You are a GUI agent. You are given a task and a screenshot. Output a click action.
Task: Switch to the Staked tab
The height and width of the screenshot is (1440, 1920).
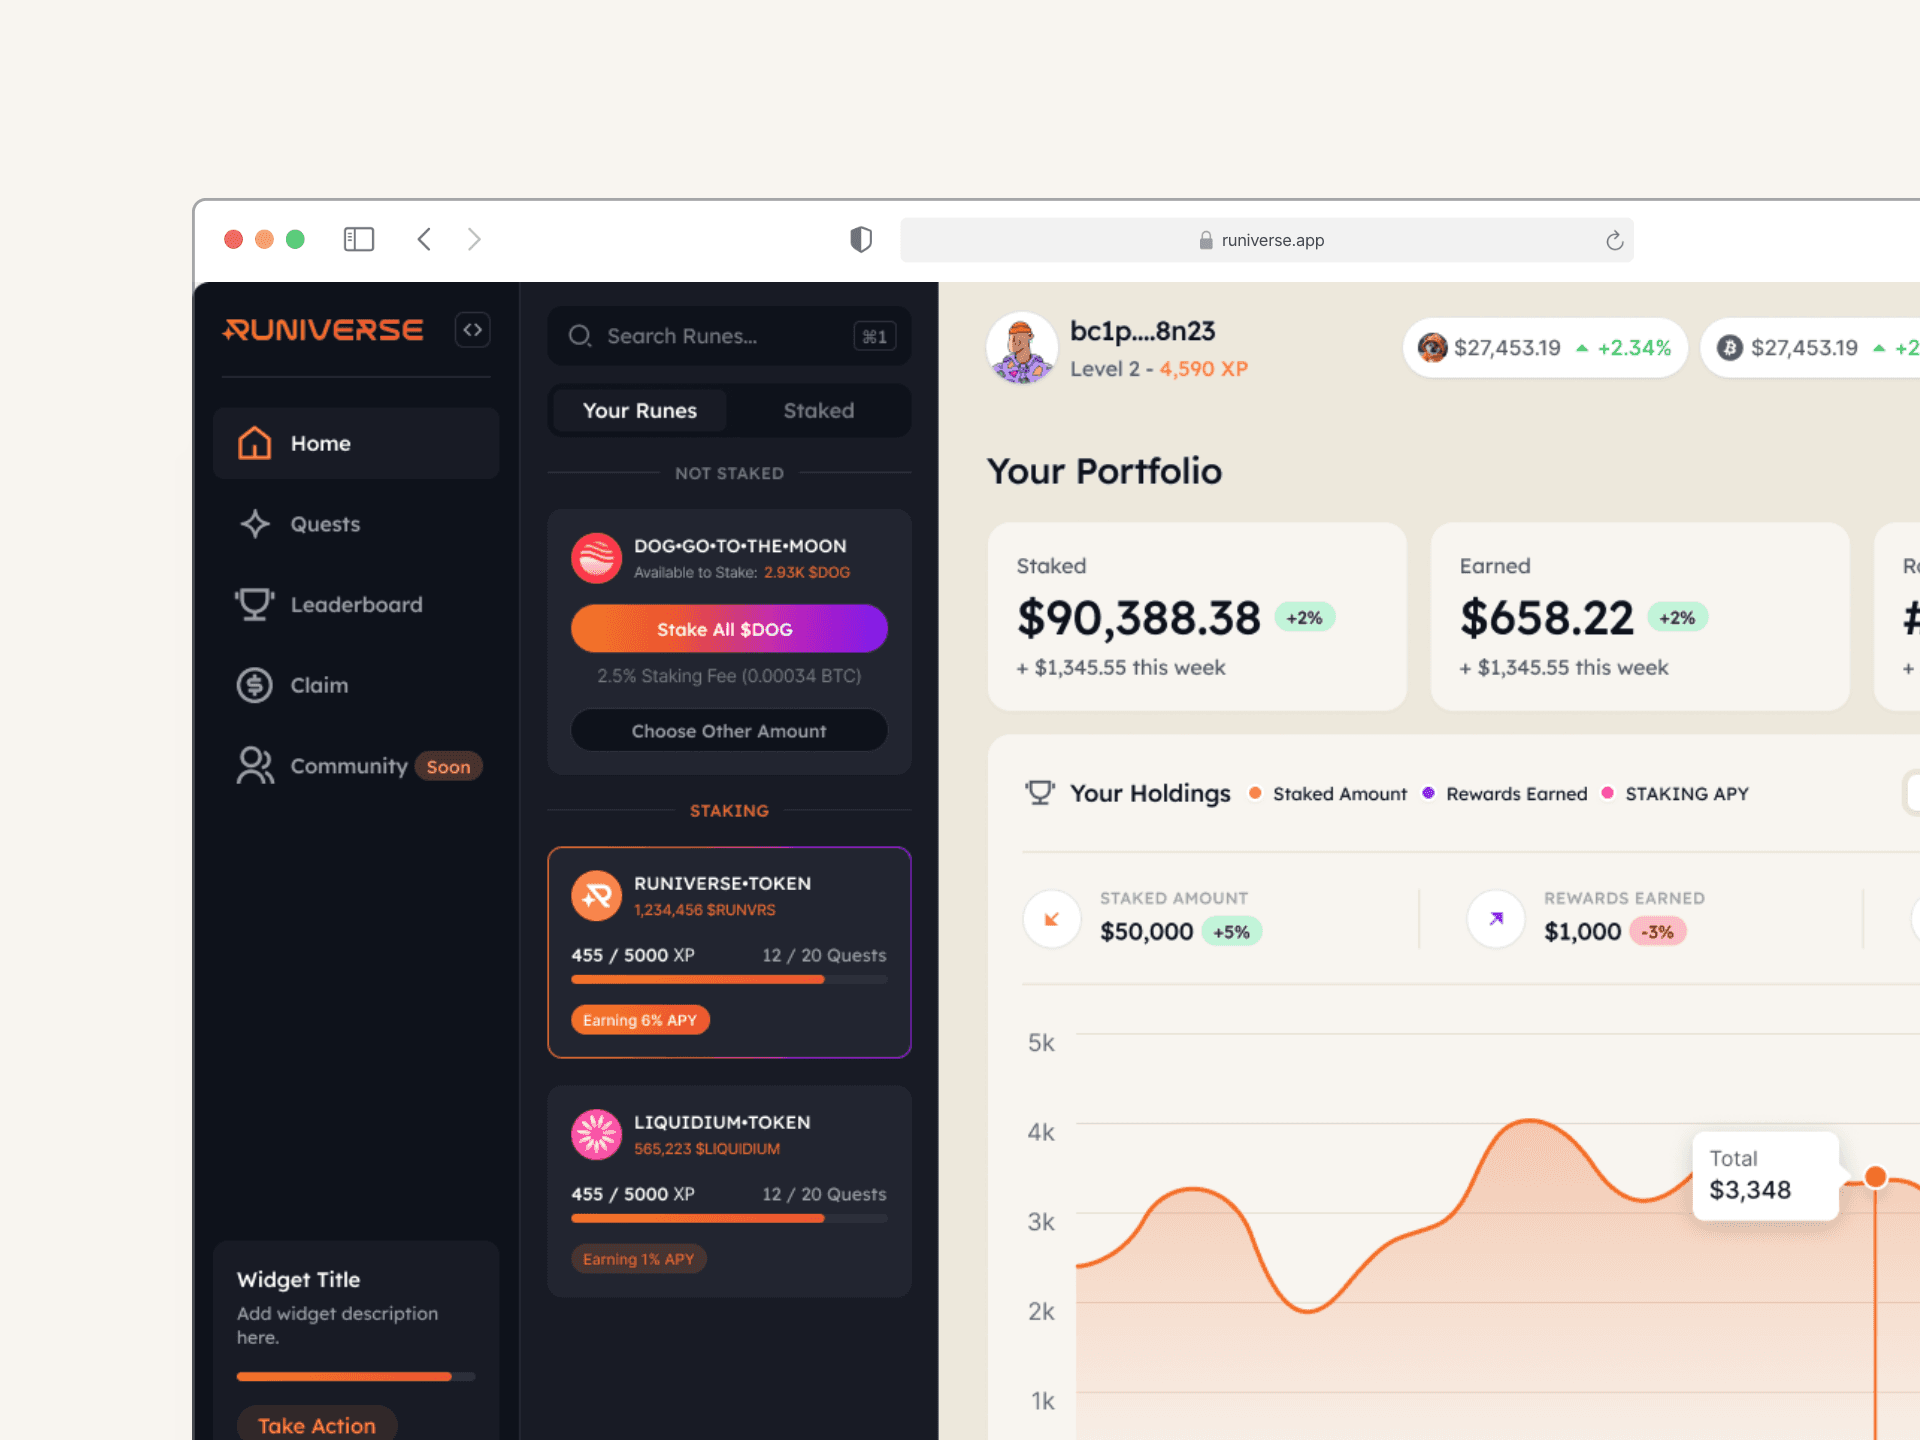[x=818, y=411]
